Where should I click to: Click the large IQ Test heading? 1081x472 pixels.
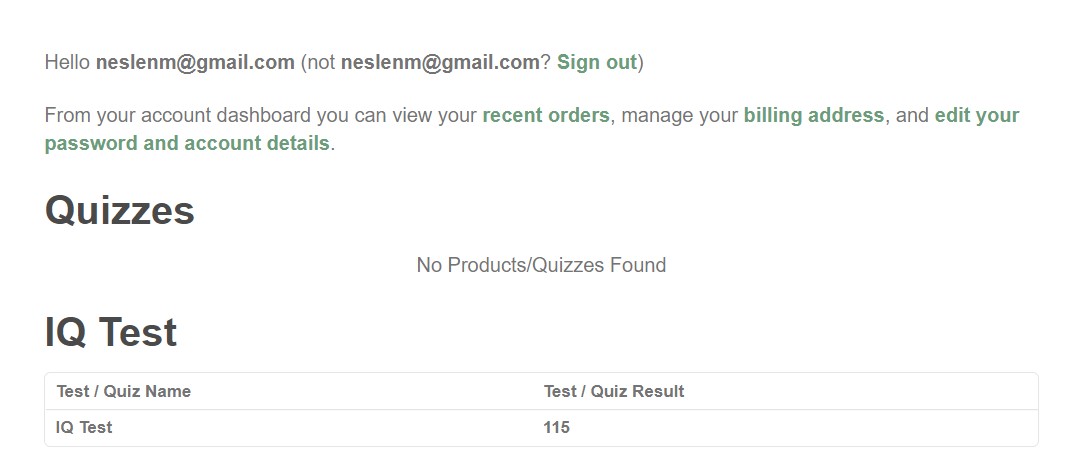111,332
